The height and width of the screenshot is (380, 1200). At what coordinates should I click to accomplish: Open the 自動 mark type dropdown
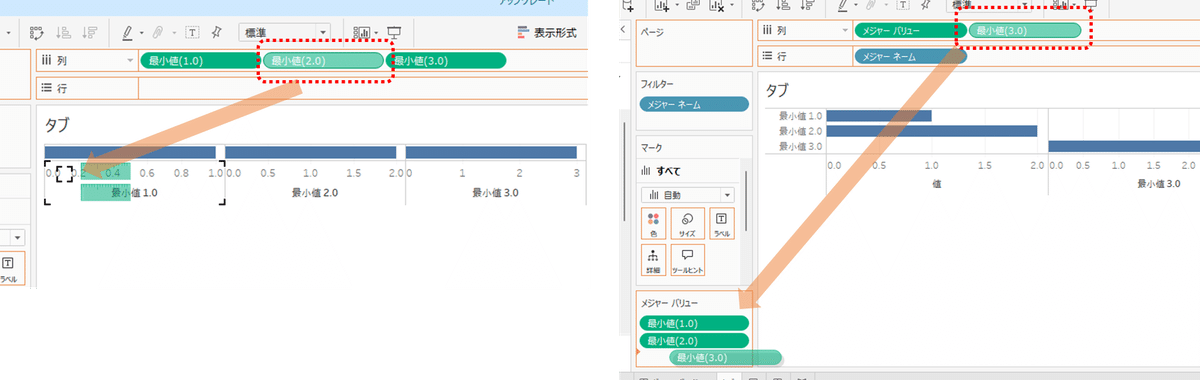click(x=688, y=195)
